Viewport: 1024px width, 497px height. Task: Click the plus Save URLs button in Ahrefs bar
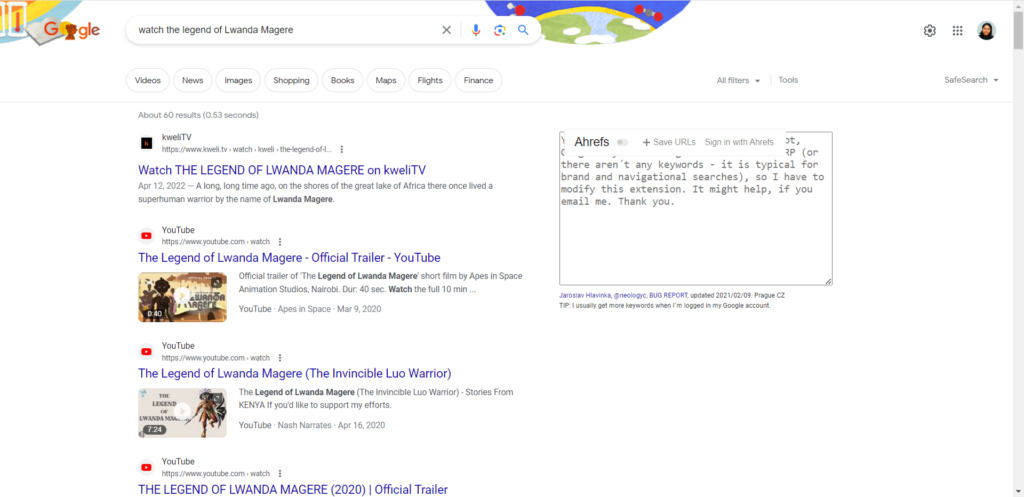pos(669,142)
